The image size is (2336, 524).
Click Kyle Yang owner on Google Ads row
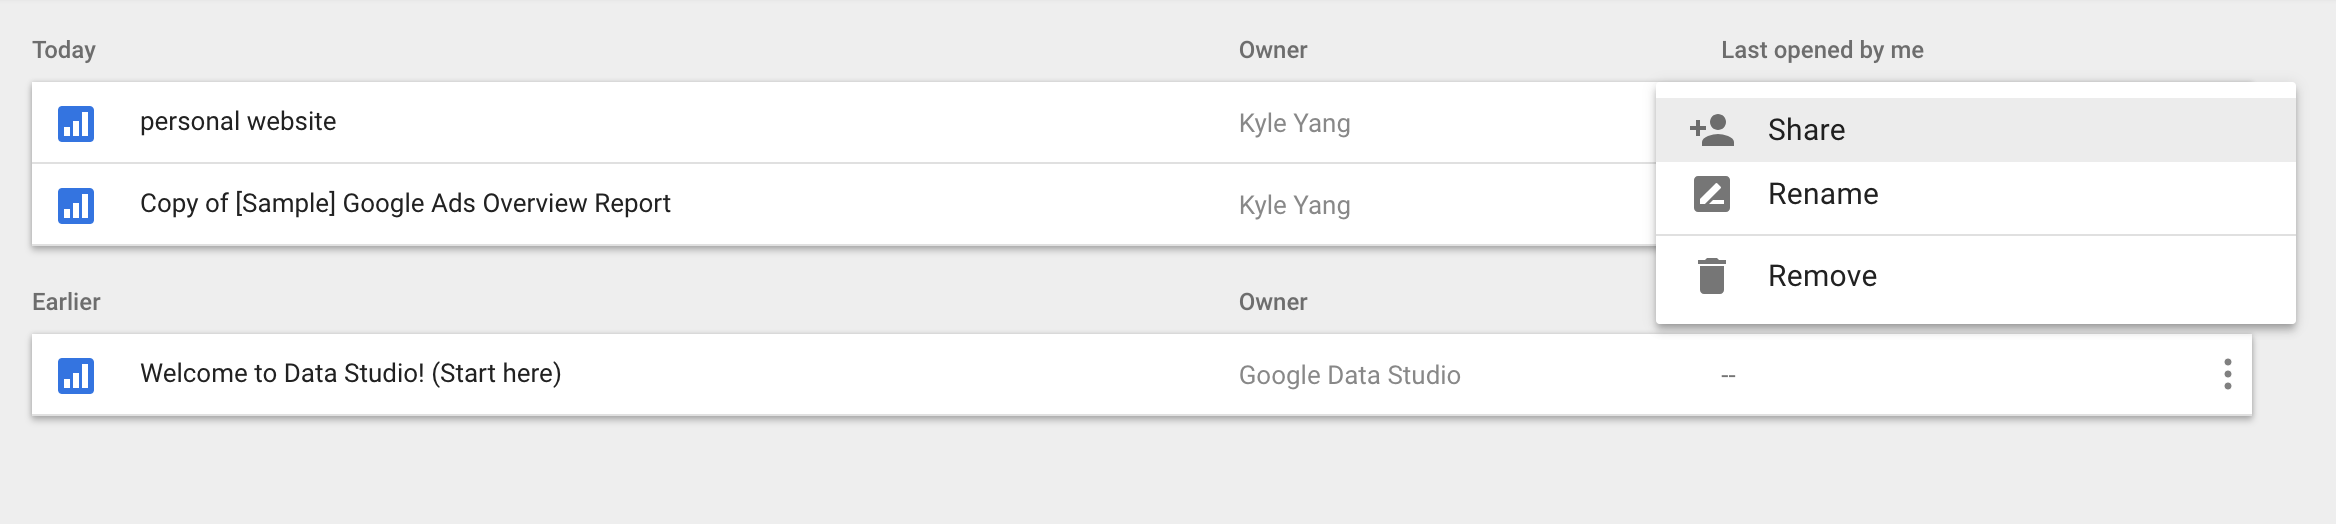[x=1294, y=206]
